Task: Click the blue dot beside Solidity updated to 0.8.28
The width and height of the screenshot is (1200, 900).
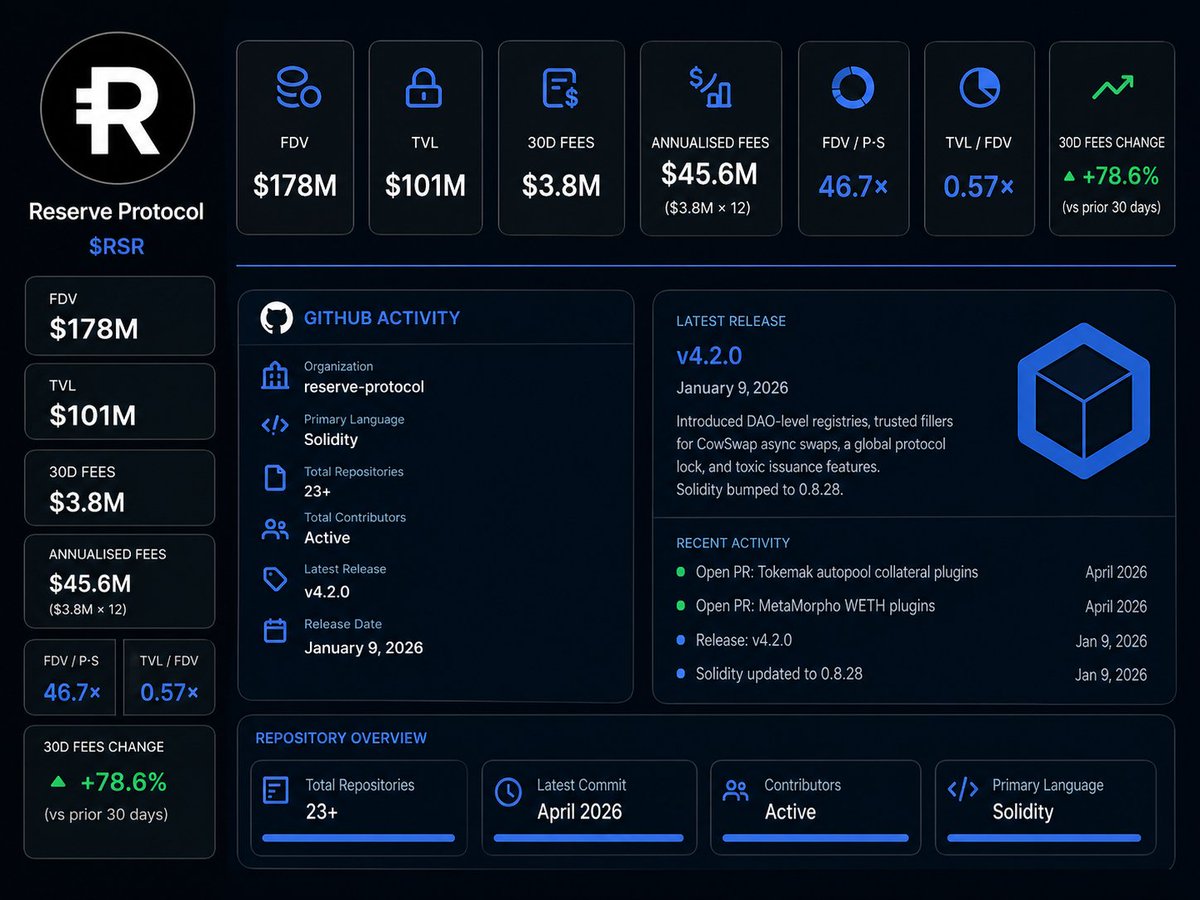Action: click(x=681, y=674)
